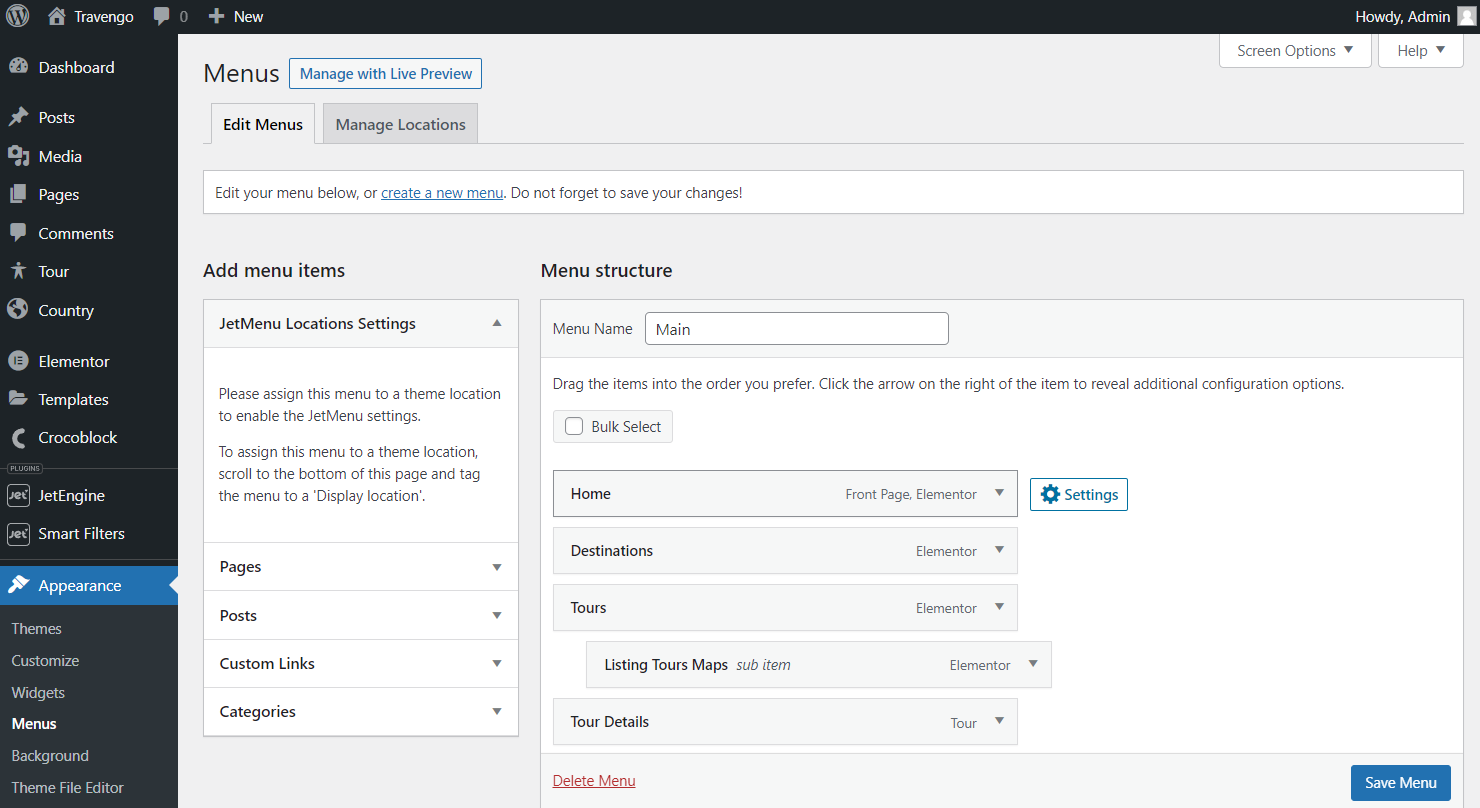Click the Menu Name input field
The width and height of the screenshot is (1480, 808).
797,329
